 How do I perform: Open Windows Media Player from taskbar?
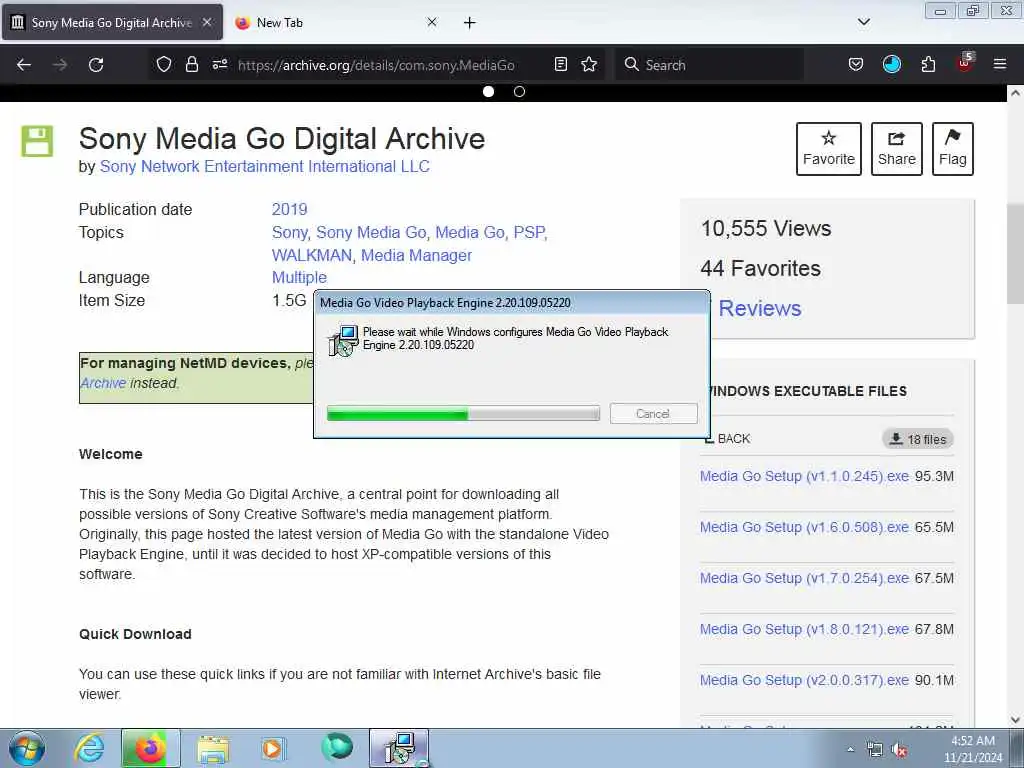click(273, 748)
